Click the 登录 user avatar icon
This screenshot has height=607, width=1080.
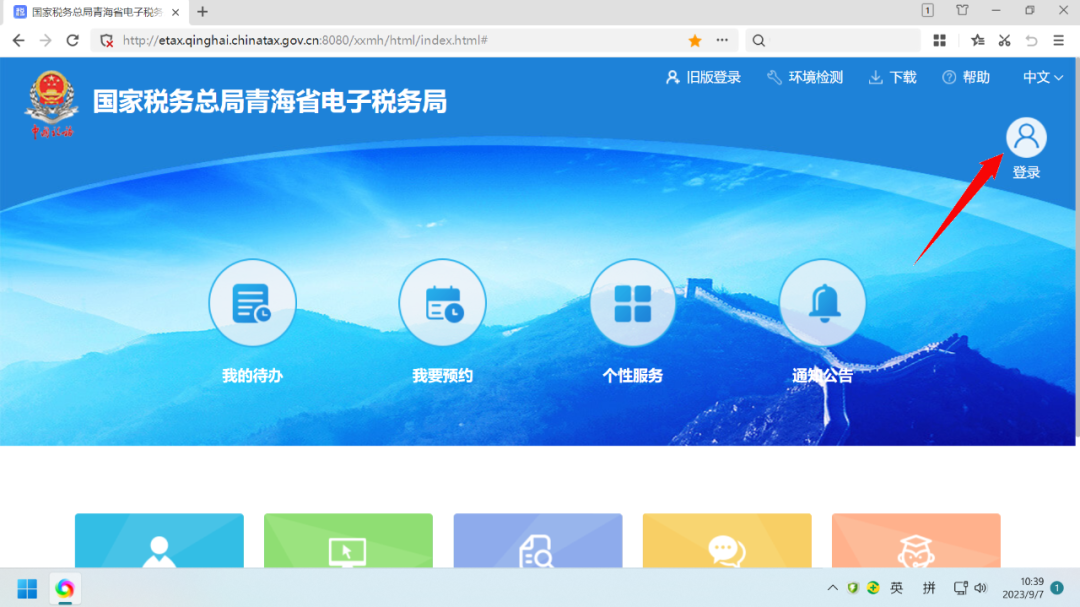1026,137
